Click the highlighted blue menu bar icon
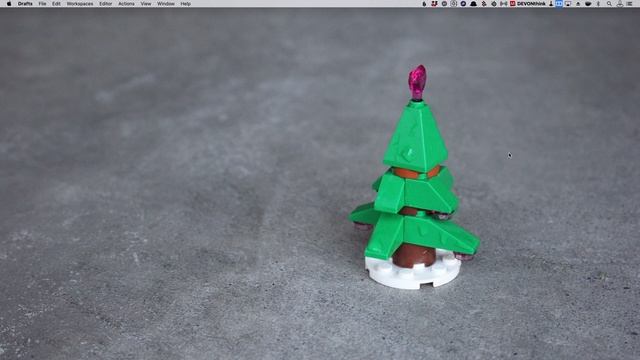Image resolution: width=640 pixels, height=360 pixels. pos(559,4)
